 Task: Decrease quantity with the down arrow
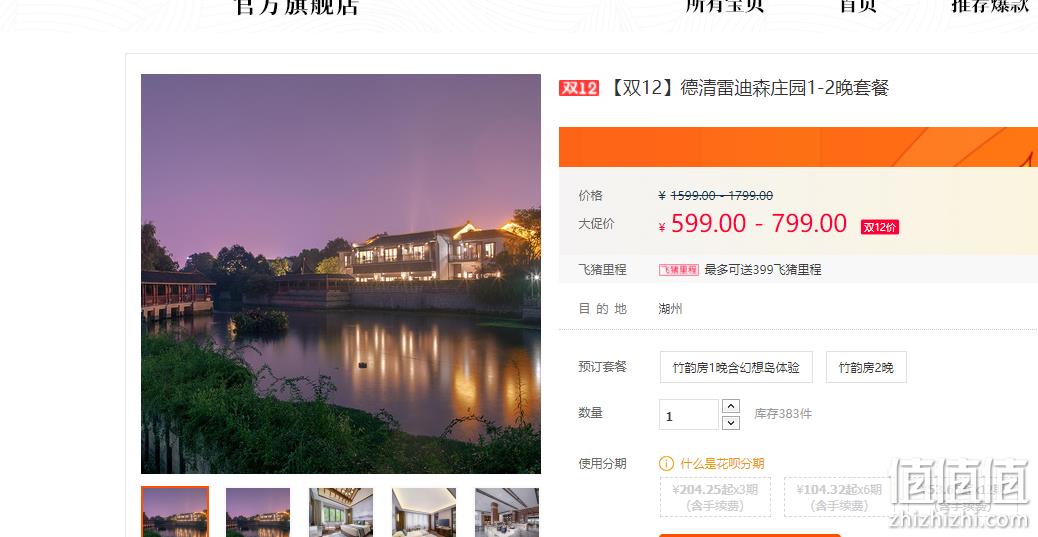pos(731,422)
